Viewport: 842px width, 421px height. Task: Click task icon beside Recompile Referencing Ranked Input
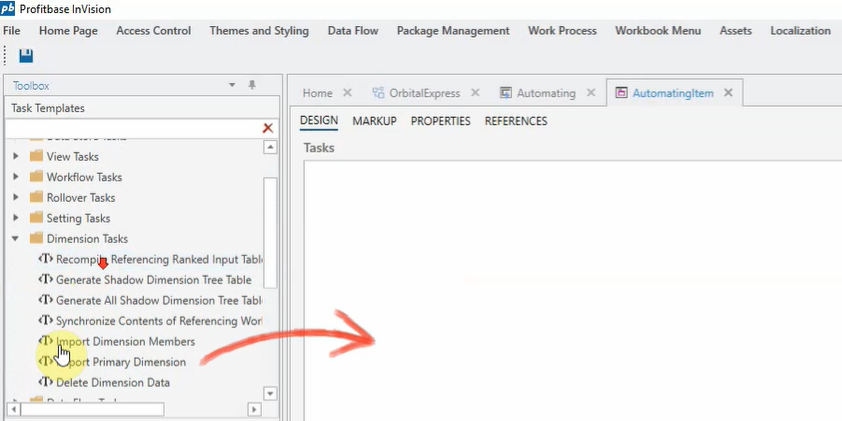click(46, 259)
